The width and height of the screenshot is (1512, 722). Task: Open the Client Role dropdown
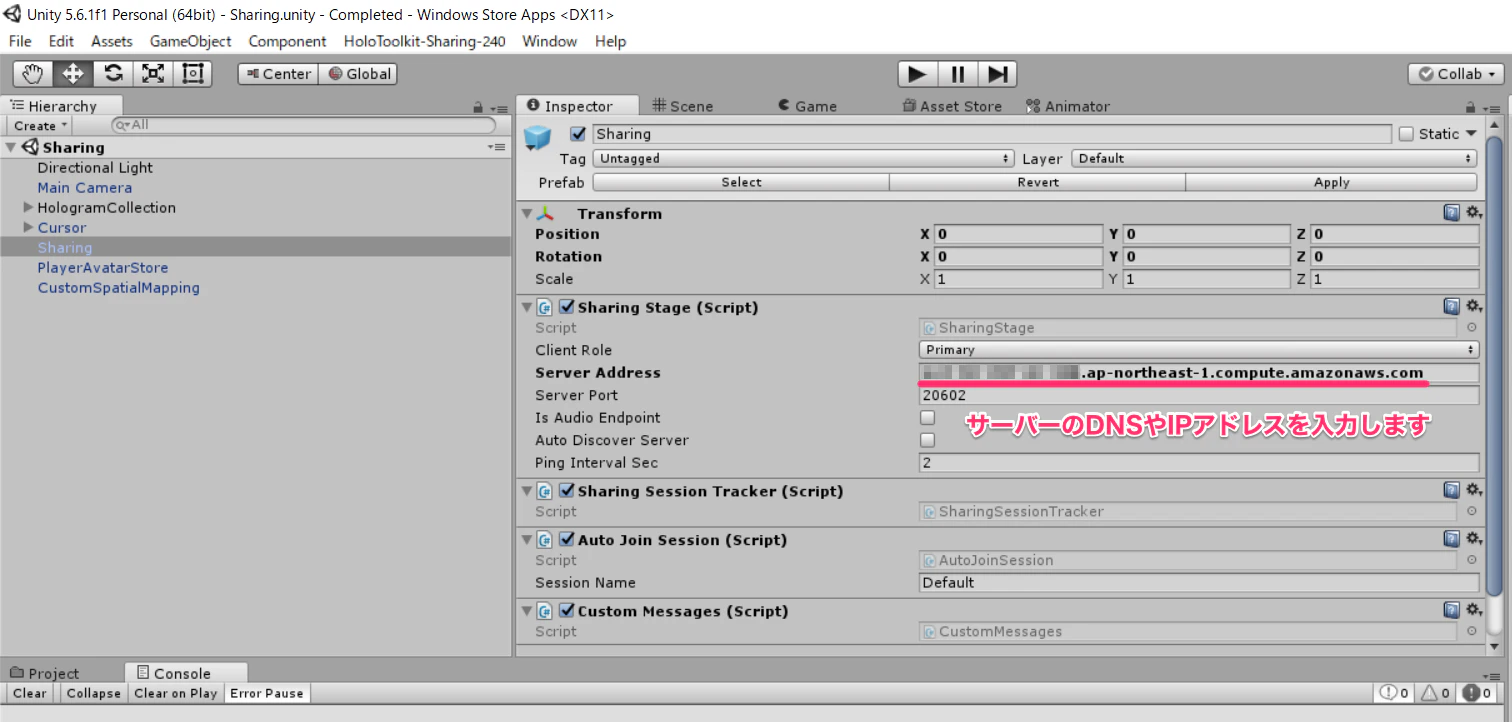click(1198, 350)
